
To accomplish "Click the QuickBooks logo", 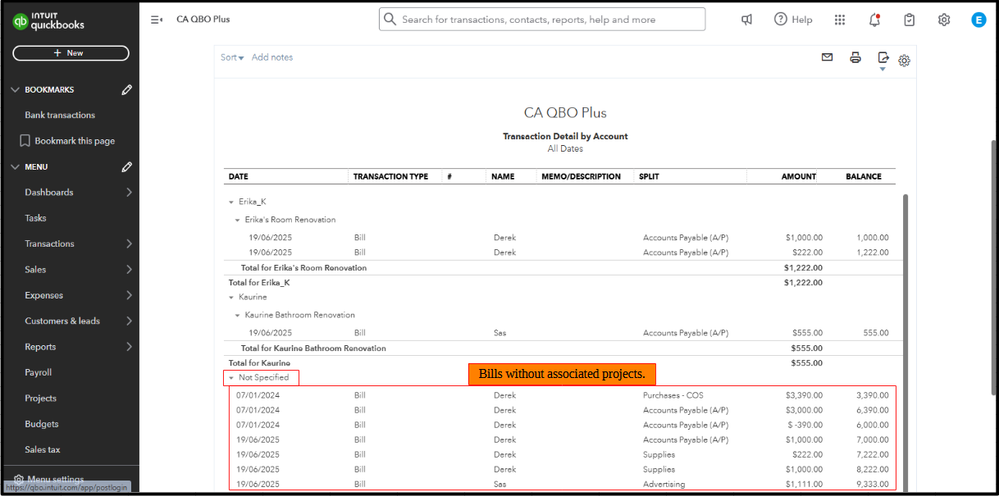I will point(48,22).
